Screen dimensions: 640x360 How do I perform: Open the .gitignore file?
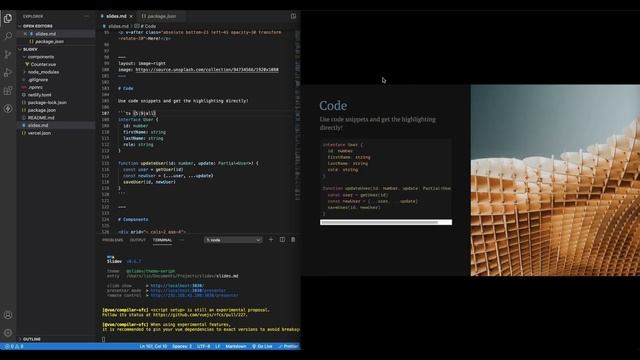pyautogui.click(x=38, y=80)
